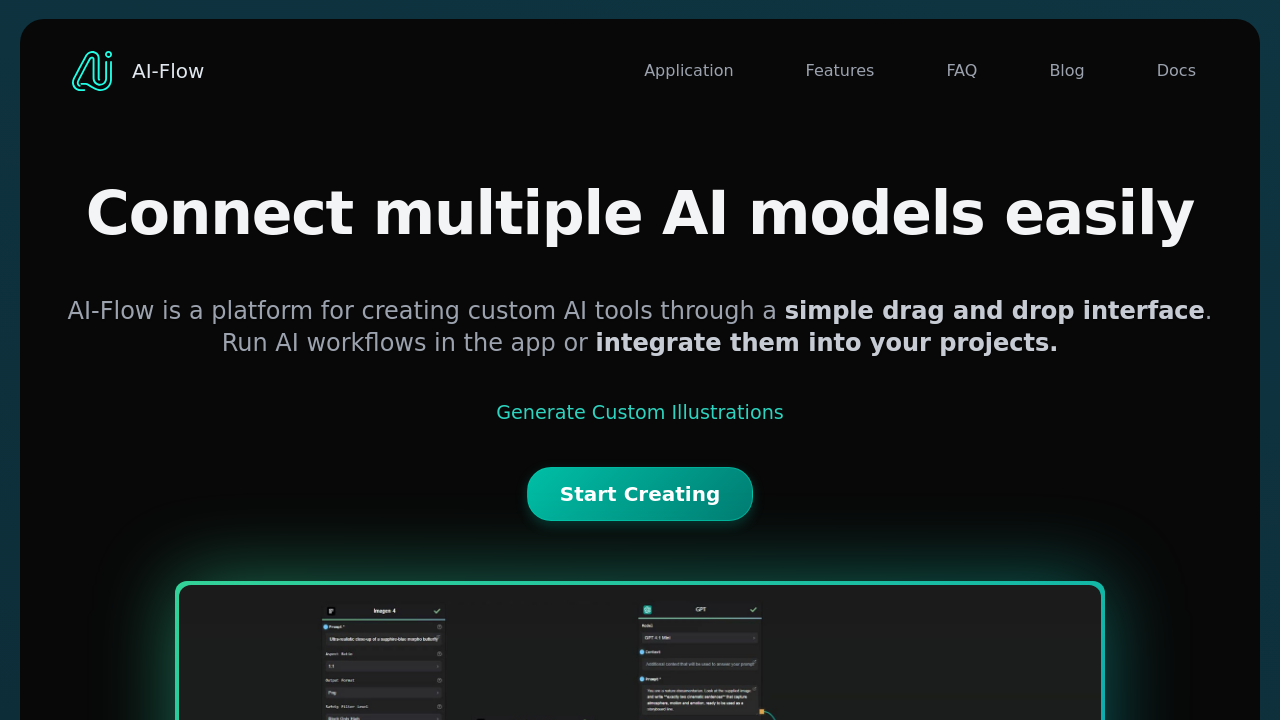
Task: Click the blue Context handle on the GPT node
Action: 642,652
